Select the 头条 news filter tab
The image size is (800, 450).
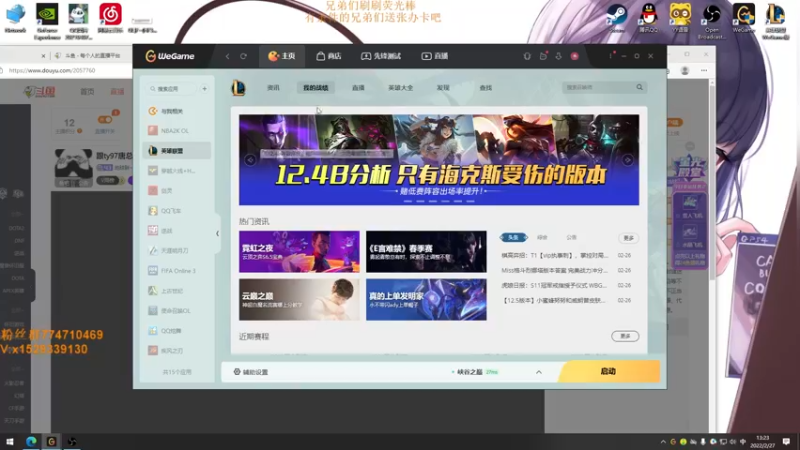tap(513, 237)
